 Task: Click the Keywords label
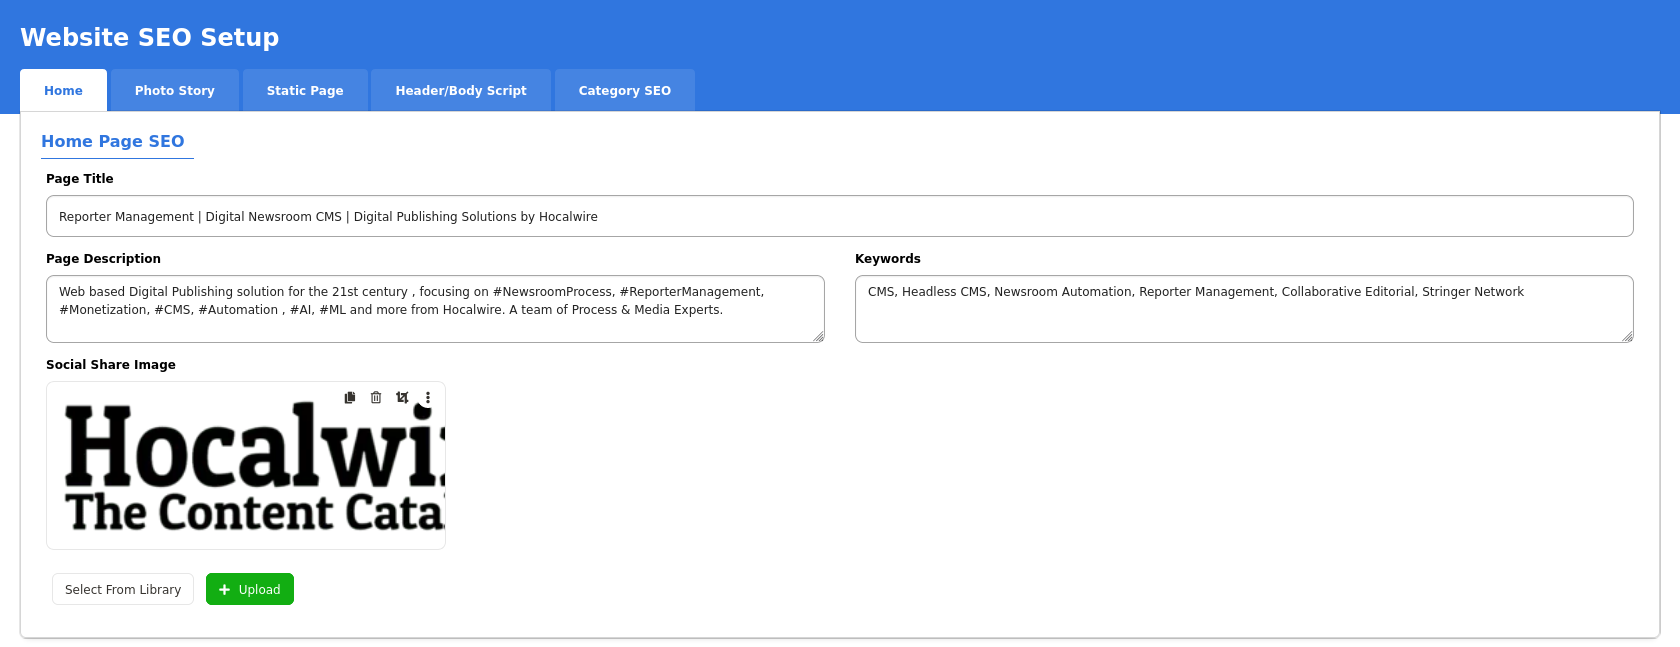[x=888, y=258]
